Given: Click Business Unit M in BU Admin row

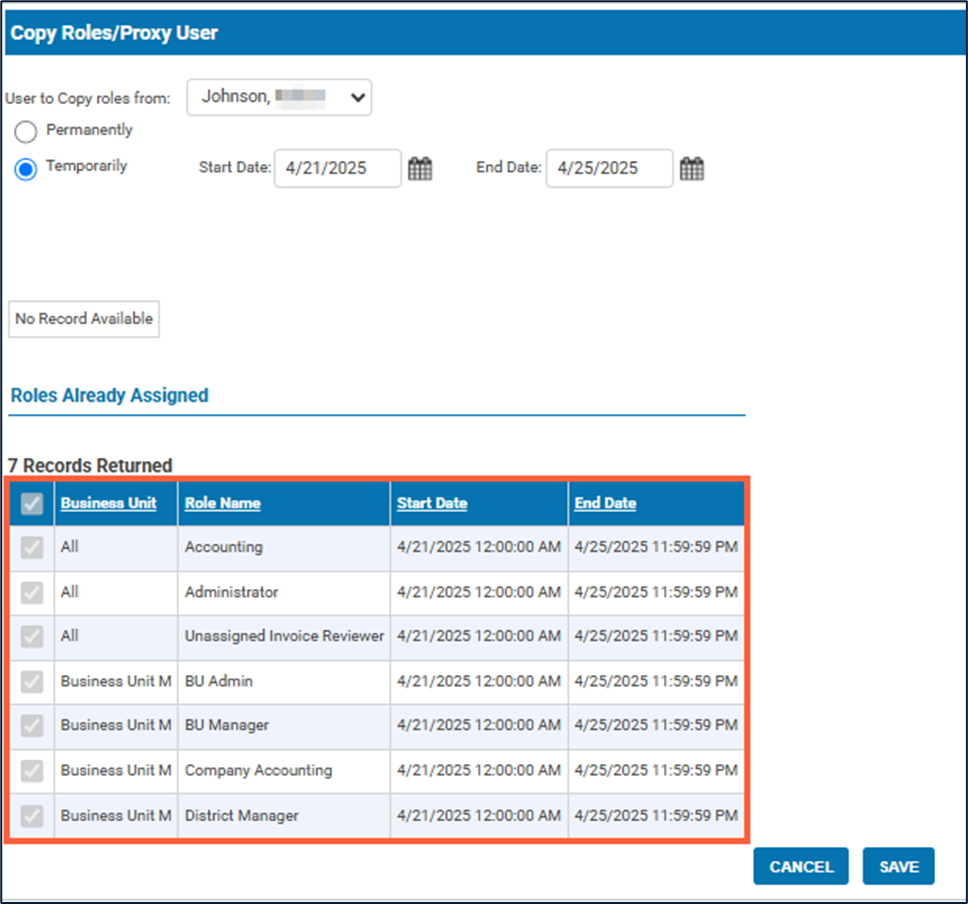Looking at the screenshot, I should 116,682.
